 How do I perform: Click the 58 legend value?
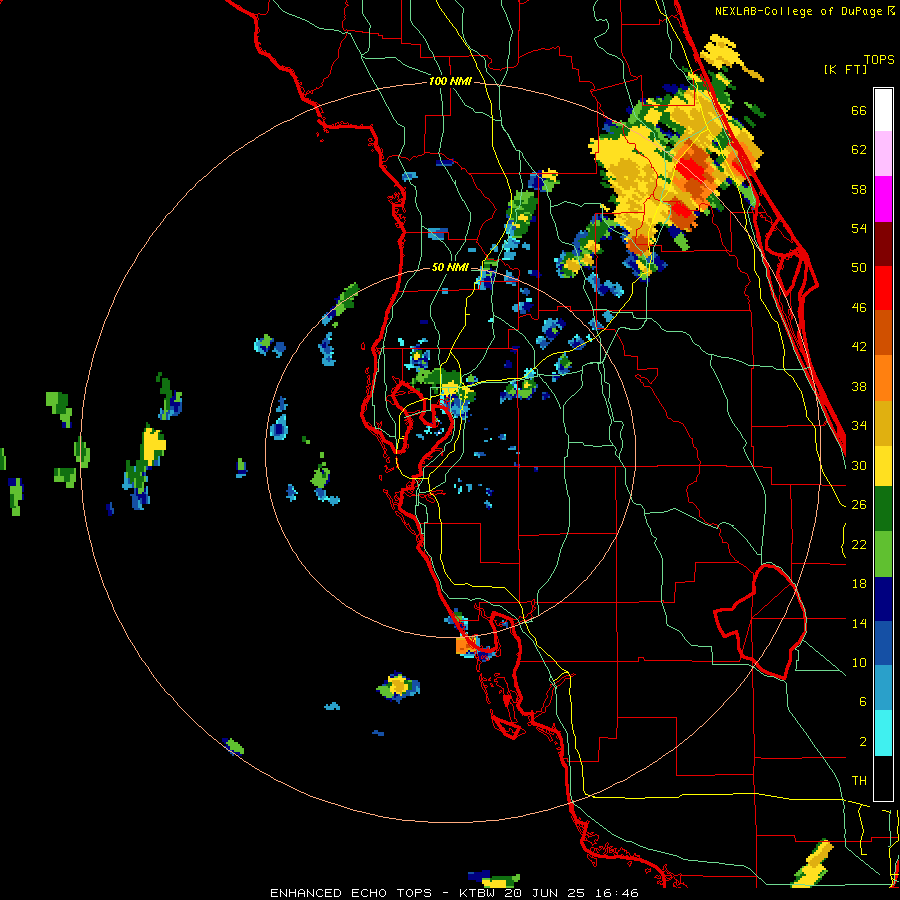point(859,189)
